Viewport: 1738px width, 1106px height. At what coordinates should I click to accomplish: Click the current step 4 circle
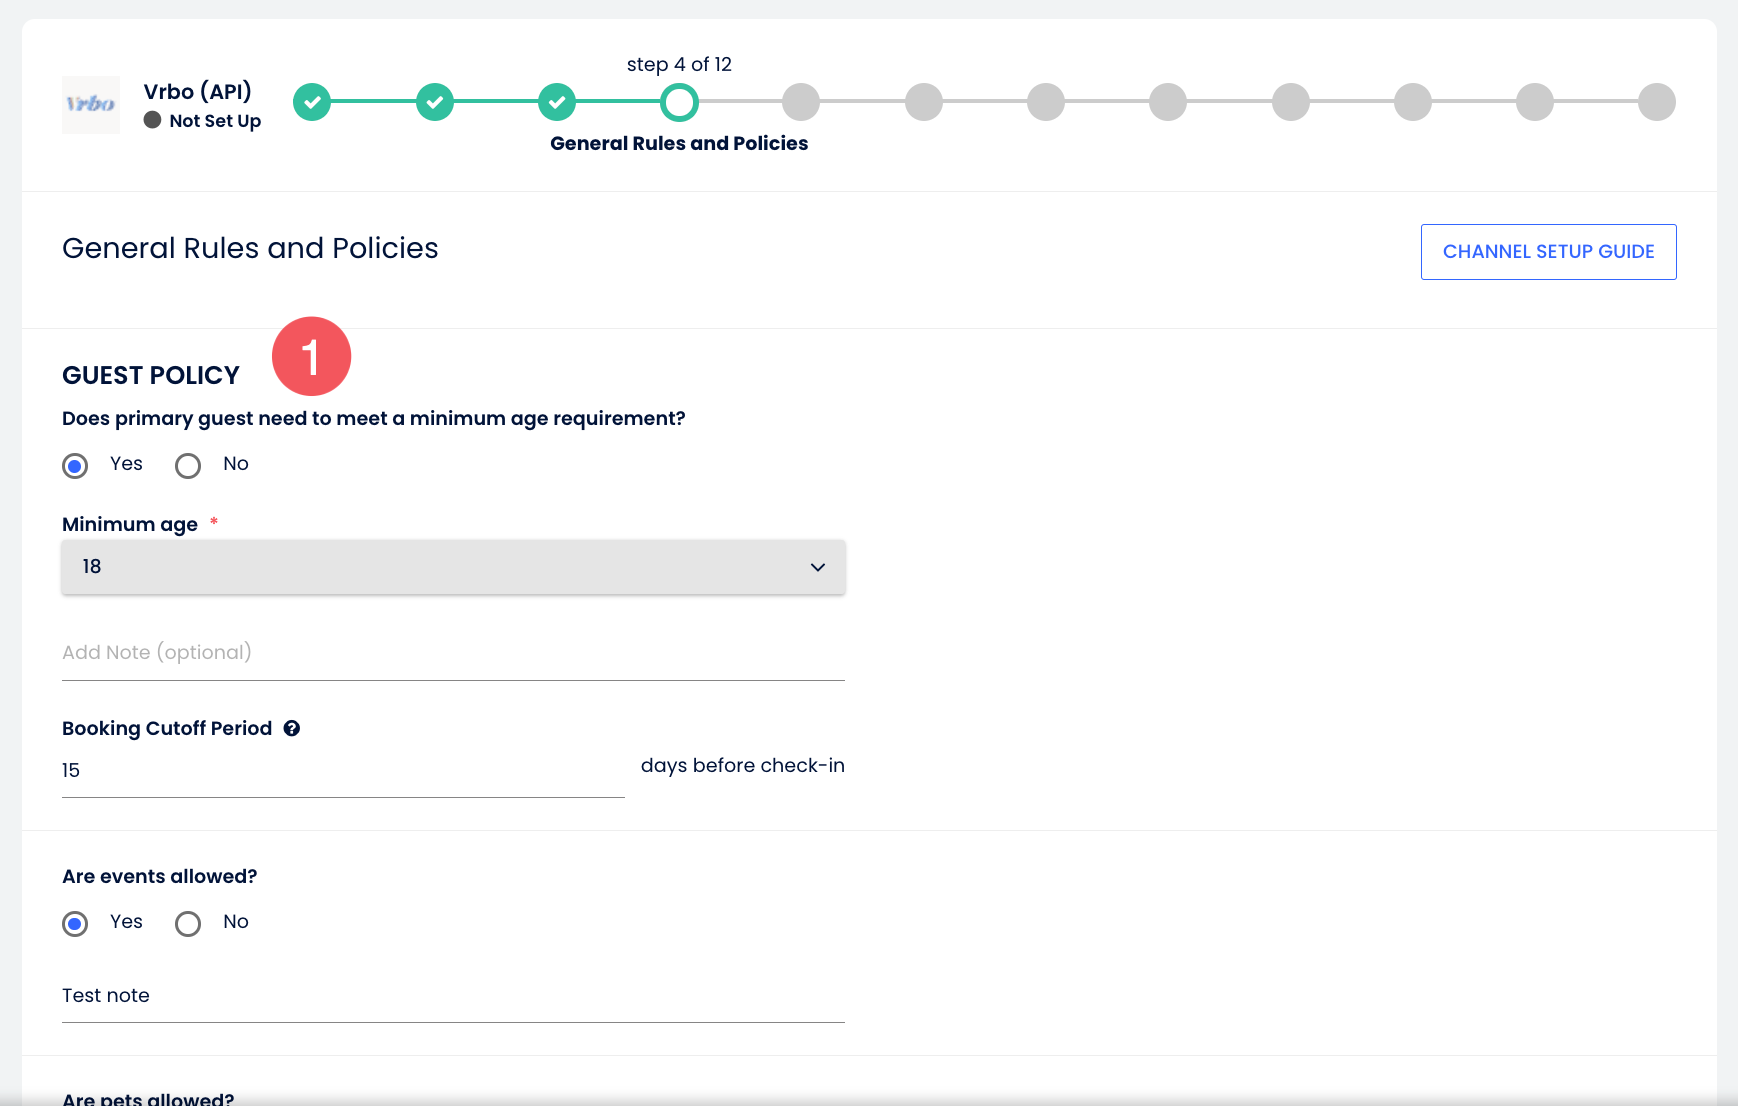pyautogui.click(x=679, y=102)
